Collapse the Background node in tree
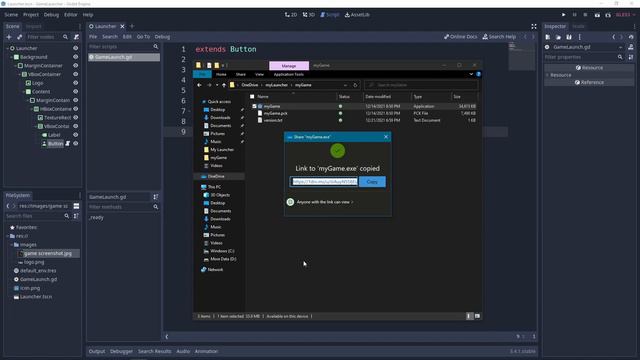This screenshot has height=360, width=640. [x=11, y=57]
